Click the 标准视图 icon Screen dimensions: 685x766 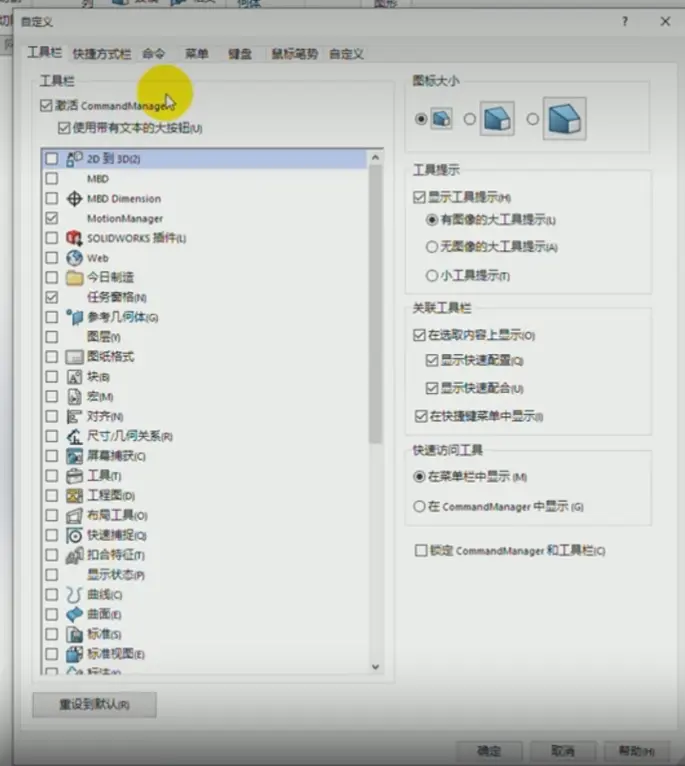point(74,654)
